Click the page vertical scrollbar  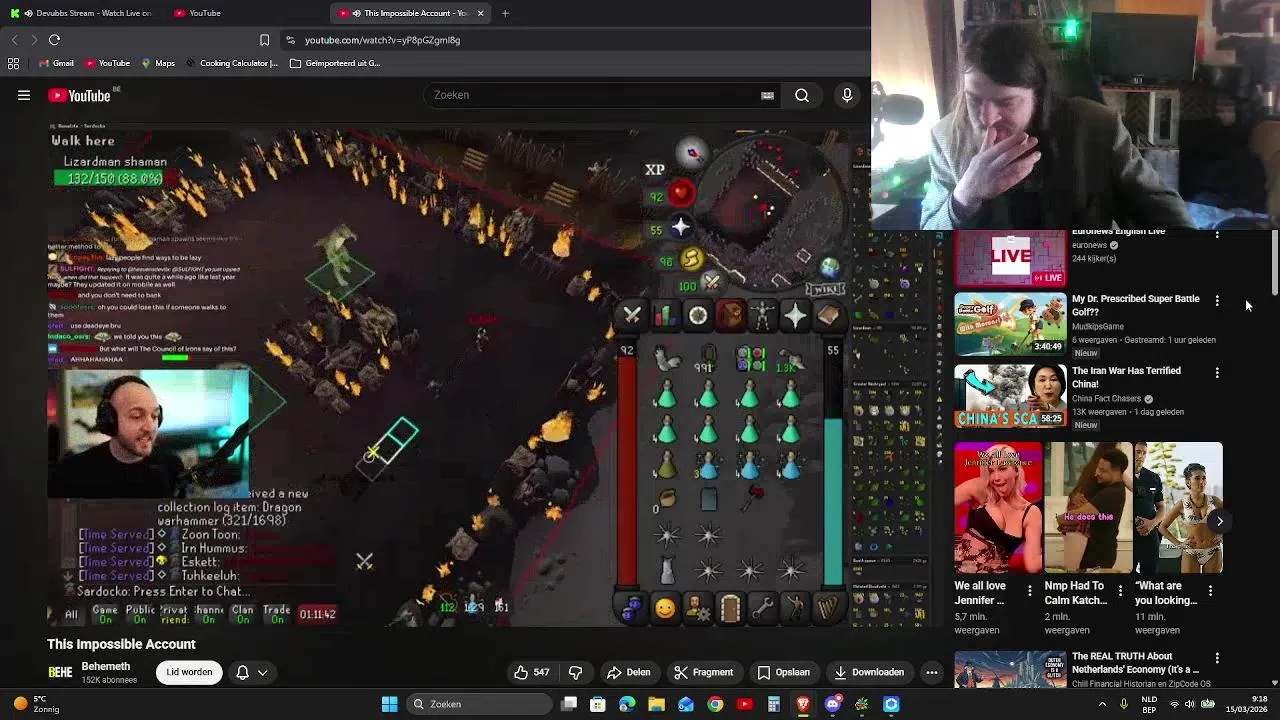point(1274,262)
